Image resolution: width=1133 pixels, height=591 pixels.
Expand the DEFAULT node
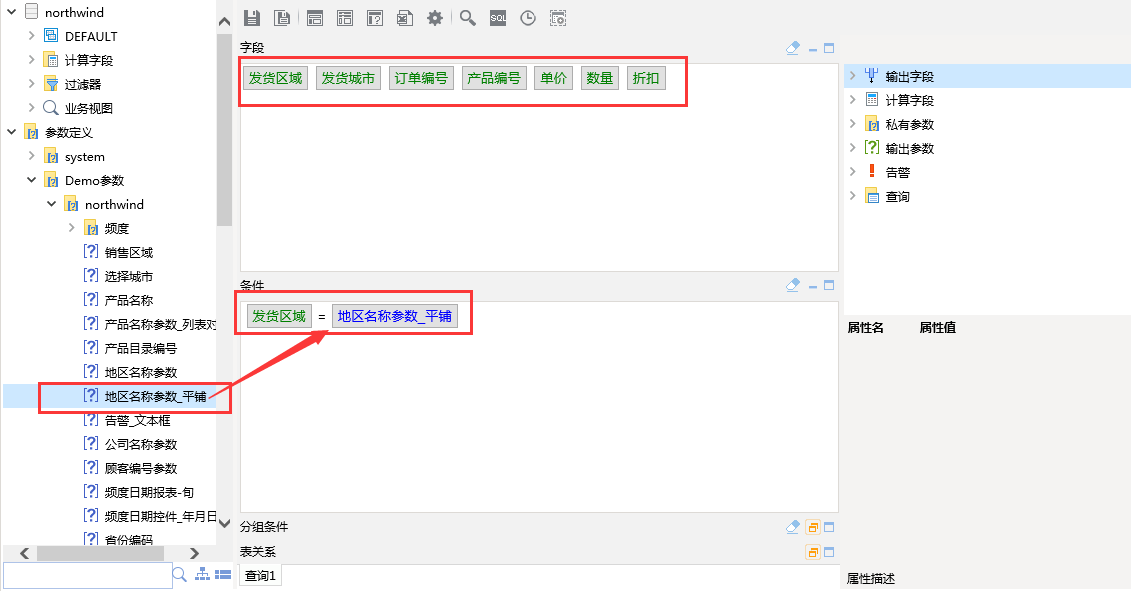tap(31, 35)
